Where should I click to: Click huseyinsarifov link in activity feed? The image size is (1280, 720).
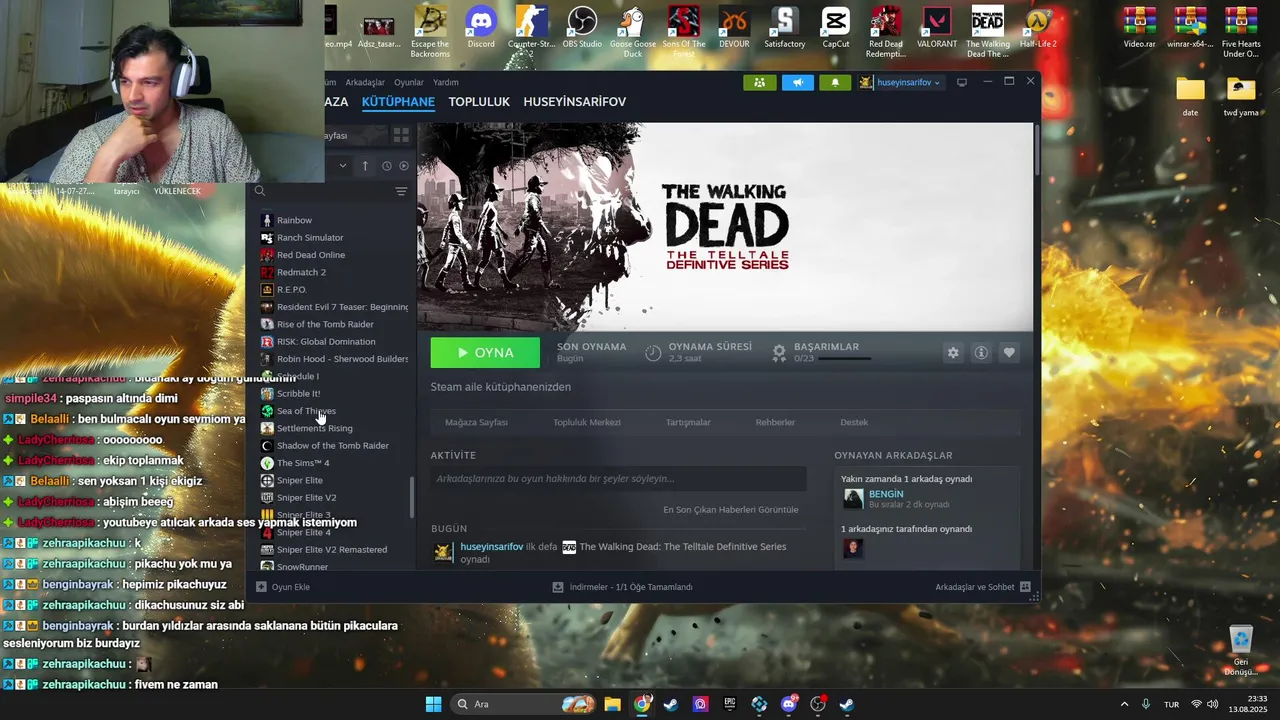point(491,547)
